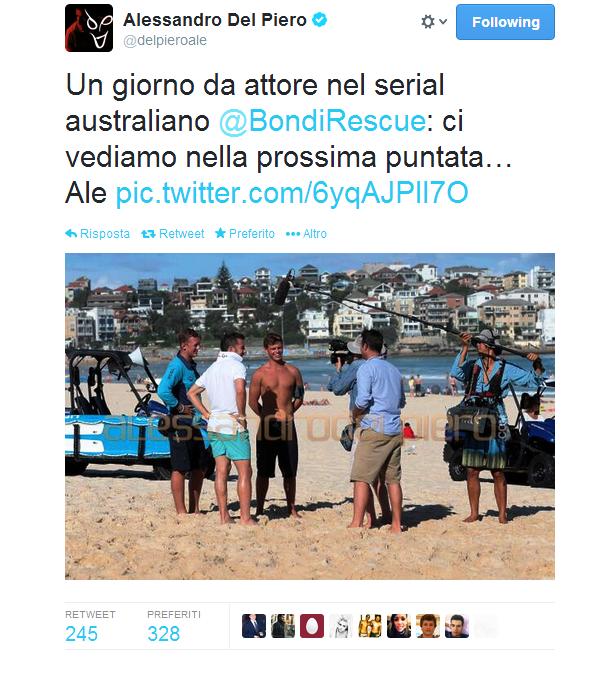Click the Retweet arrows icon
The width and height of the screenshot is (594, 694).
[x=148, y=234]
